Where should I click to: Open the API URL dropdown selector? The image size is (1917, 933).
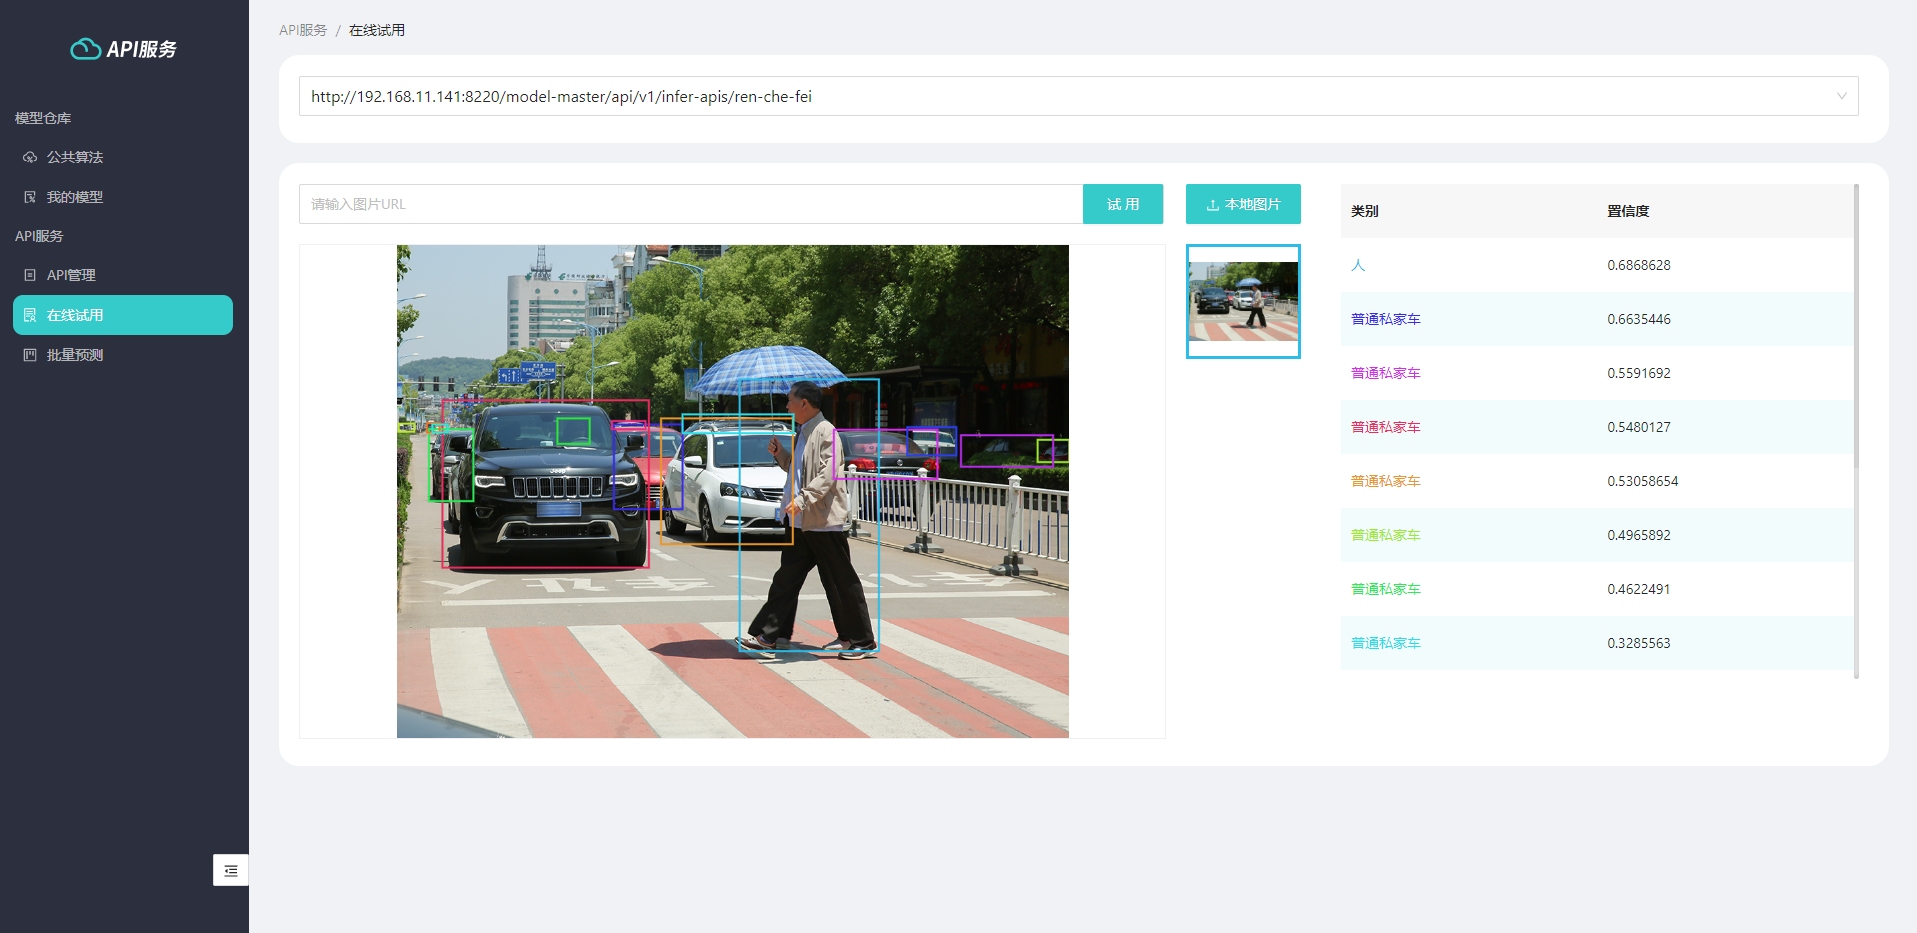1078,96
